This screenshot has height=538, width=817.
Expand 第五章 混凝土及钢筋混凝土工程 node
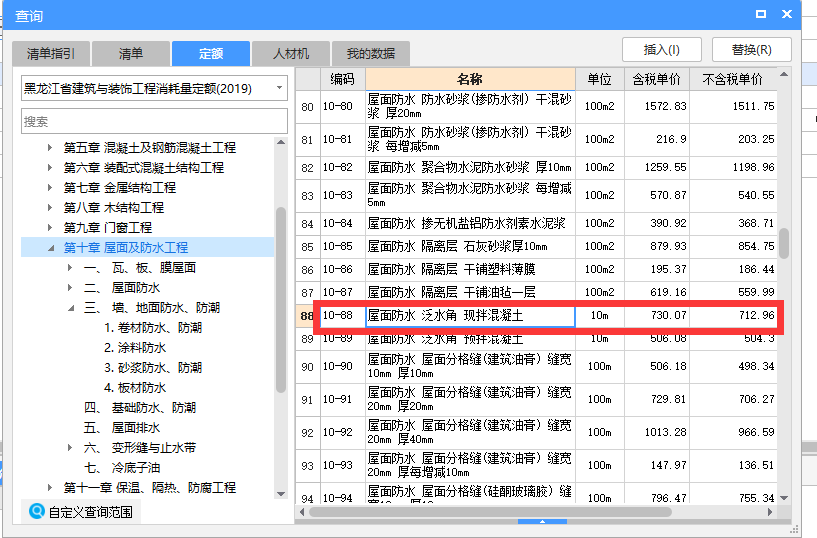tap(49, 147)
